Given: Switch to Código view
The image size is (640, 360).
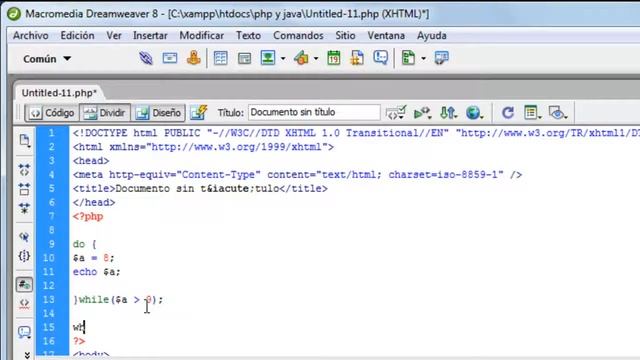Looking at the screenshot, I should [52, 113].
